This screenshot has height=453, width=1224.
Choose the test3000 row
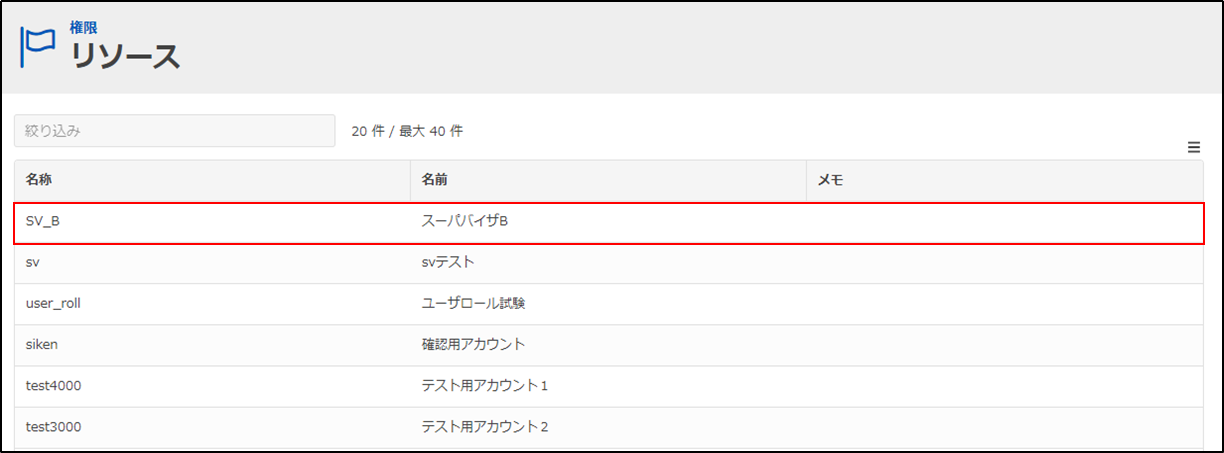click(x=53, y=426)
